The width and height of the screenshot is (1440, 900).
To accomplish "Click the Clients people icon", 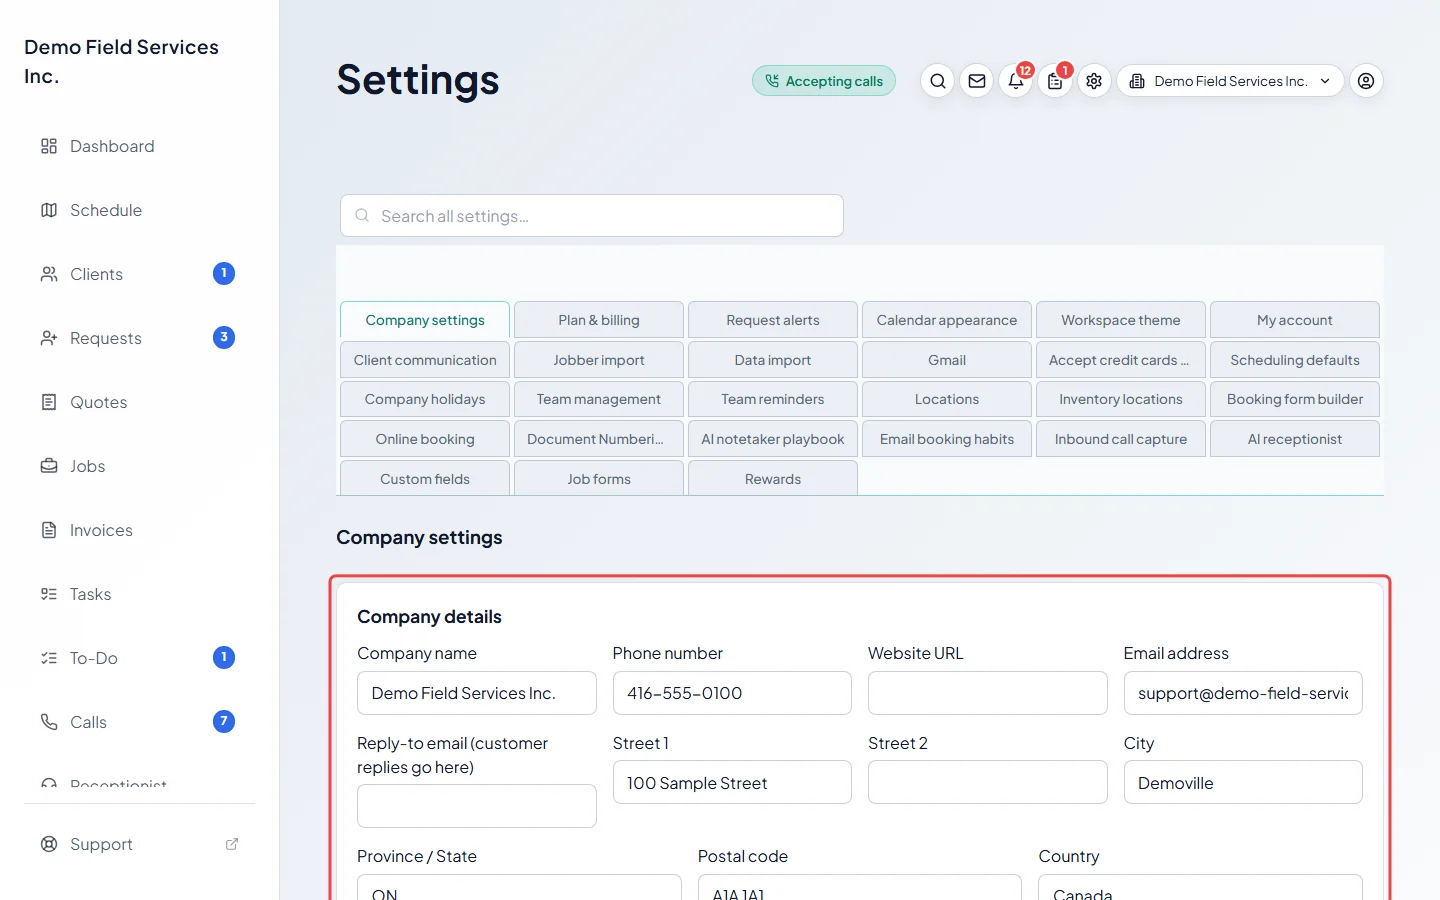I will tap(49, 274).
